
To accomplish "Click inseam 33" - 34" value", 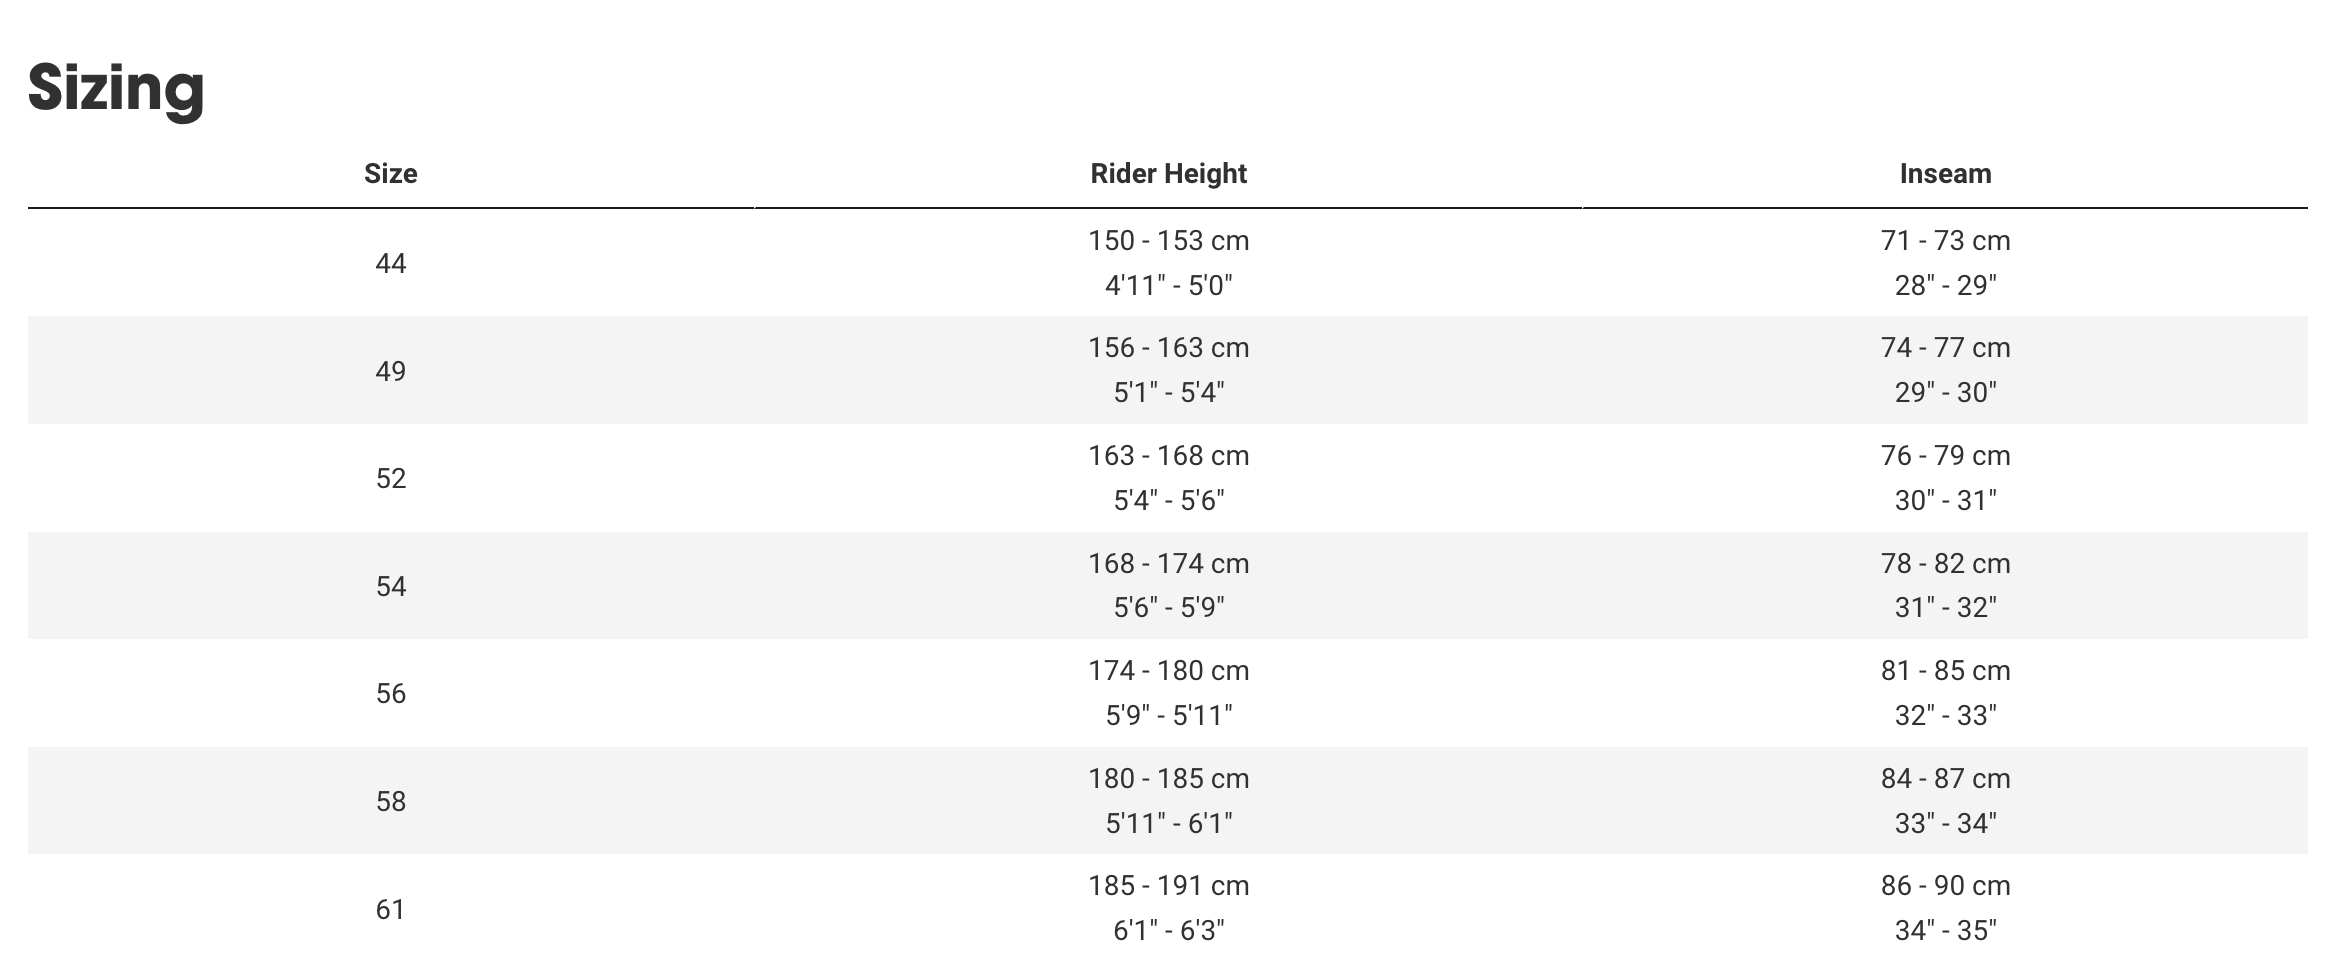I will pos(1945,823).
